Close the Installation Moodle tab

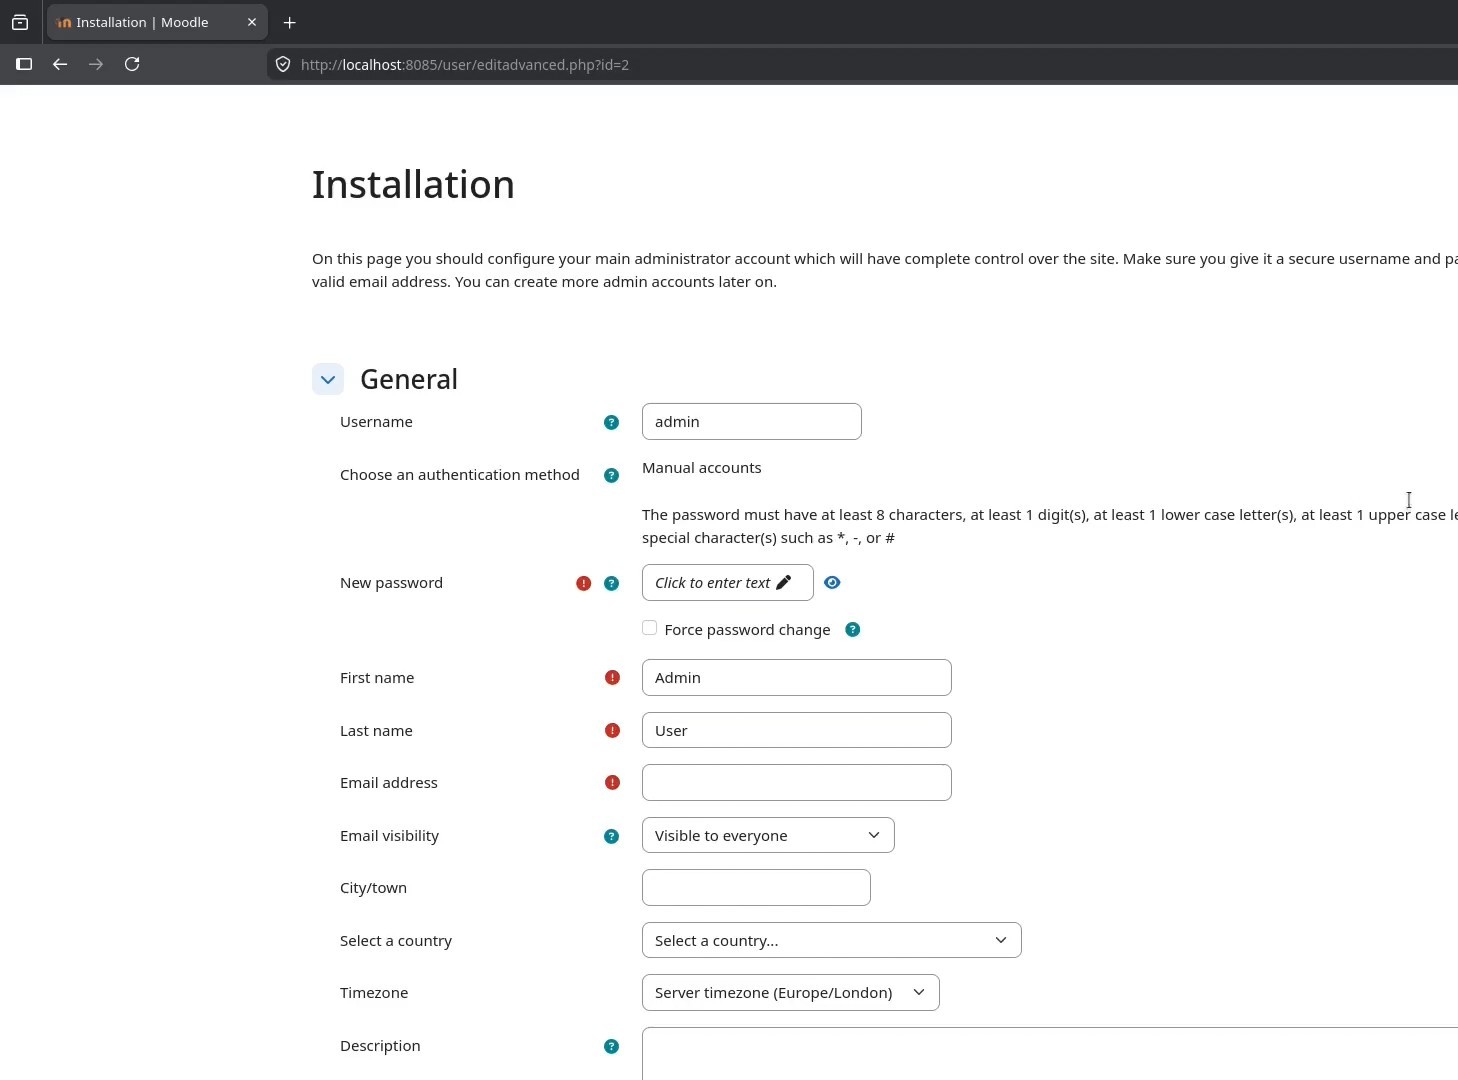pos(252,22)
